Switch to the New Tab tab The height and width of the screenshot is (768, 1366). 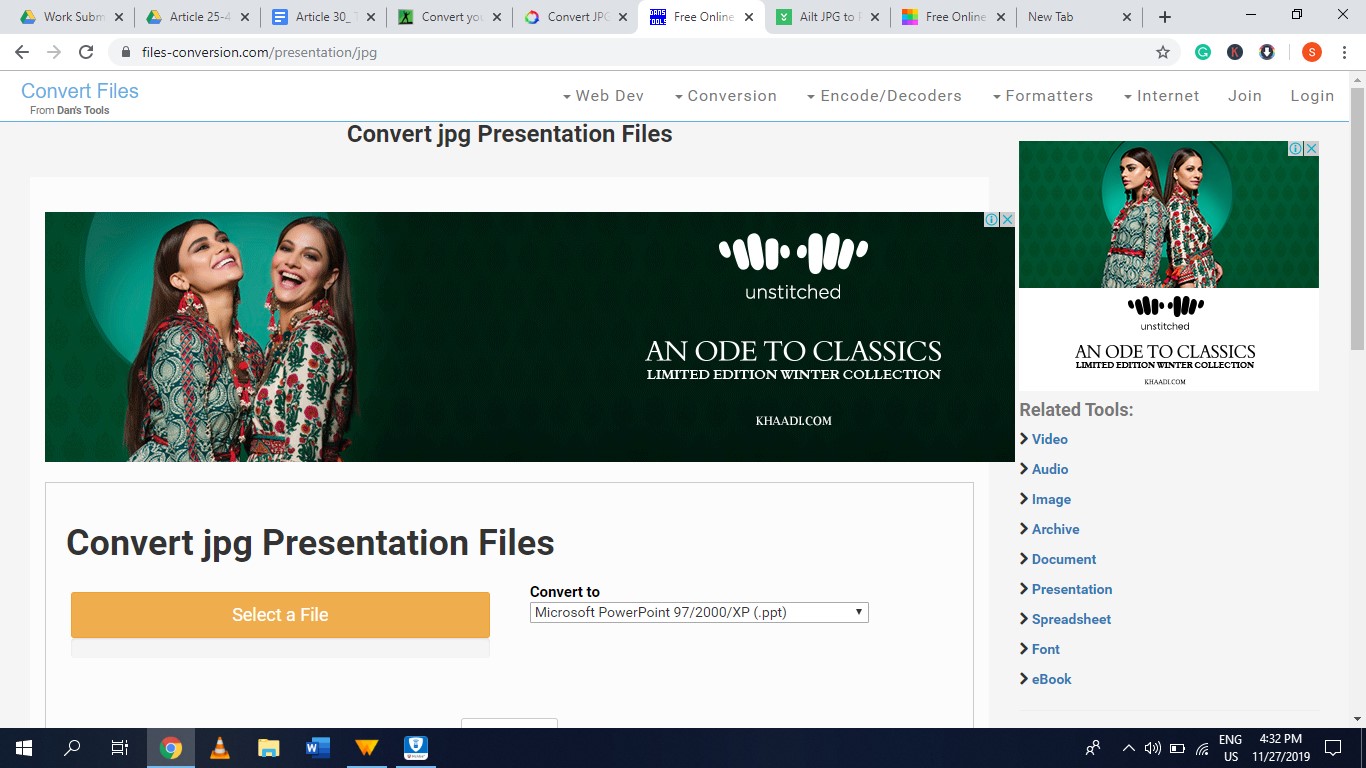coord(1078,17)
